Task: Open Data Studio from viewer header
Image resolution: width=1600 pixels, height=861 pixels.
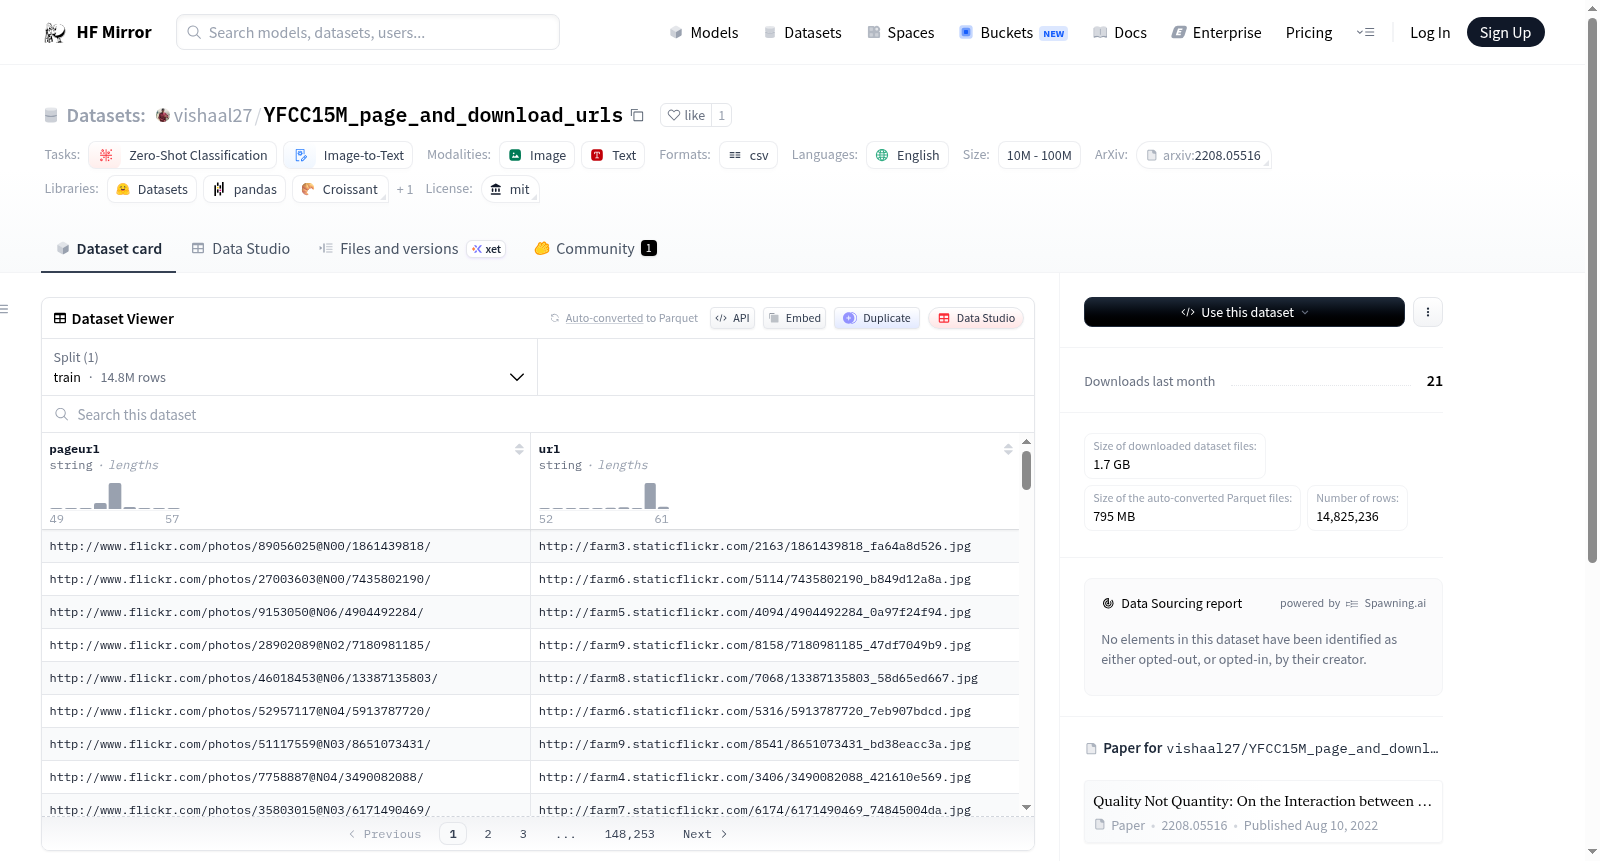Action: click(x=976, y=318)
